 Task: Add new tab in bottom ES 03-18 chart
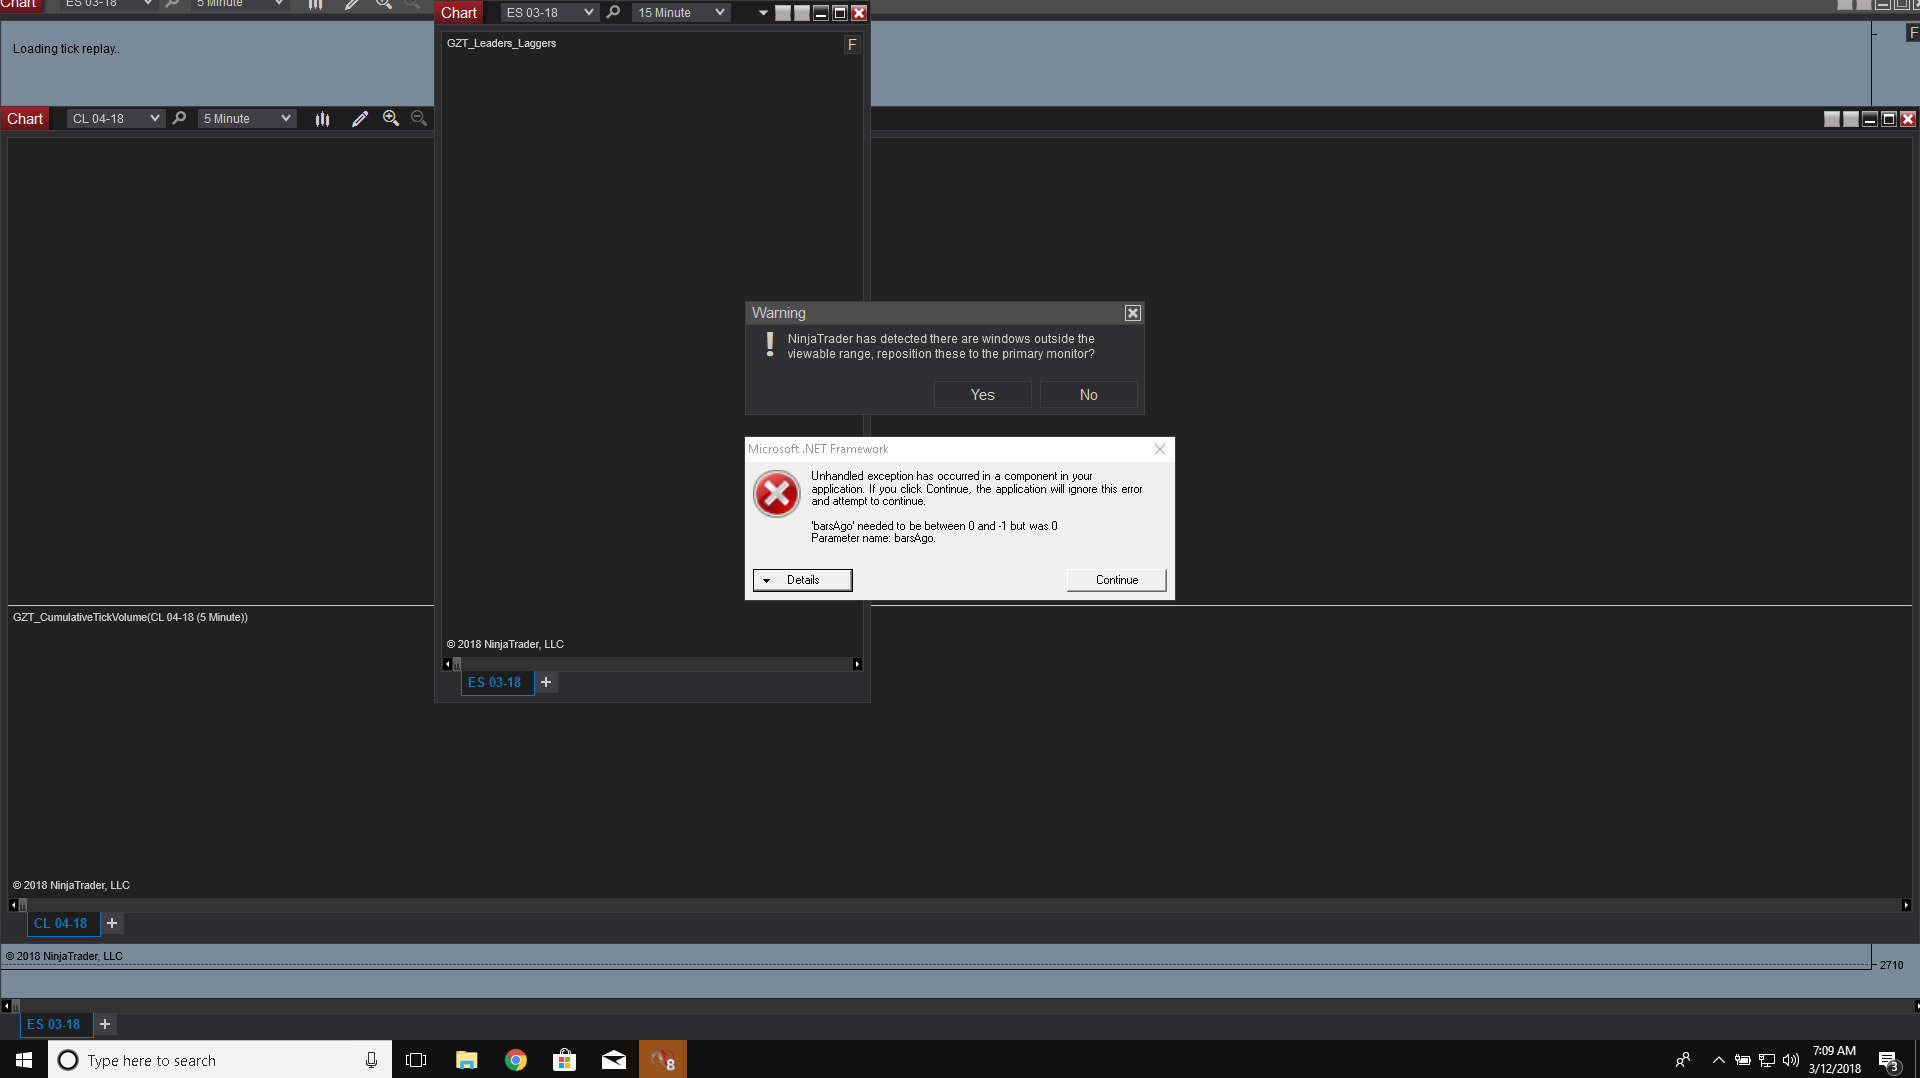pos(105,1025)
